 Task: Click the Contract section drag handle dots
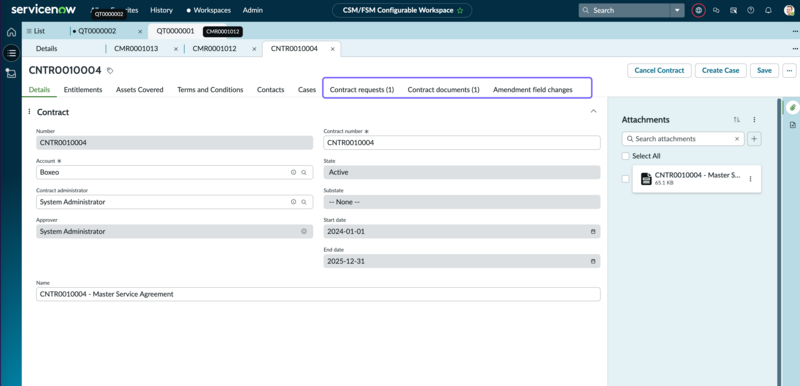click(29, 111)
